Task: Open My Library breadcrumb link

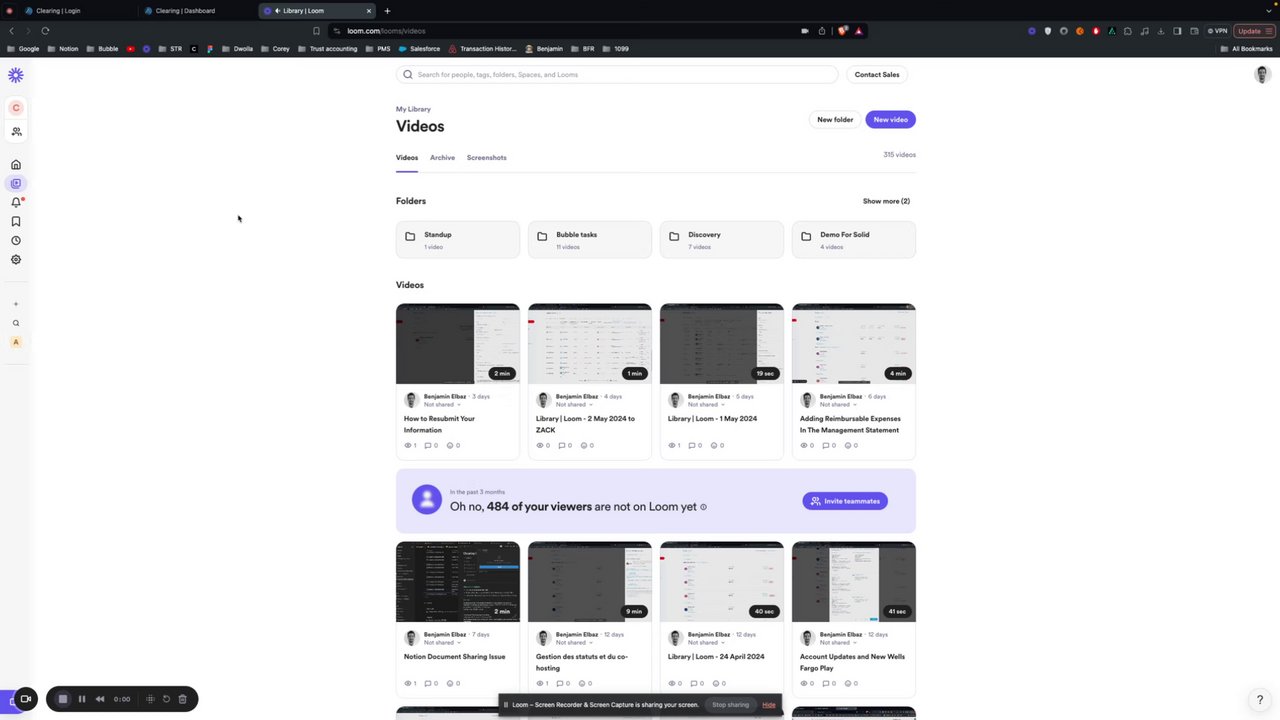Action: point(413,109)
